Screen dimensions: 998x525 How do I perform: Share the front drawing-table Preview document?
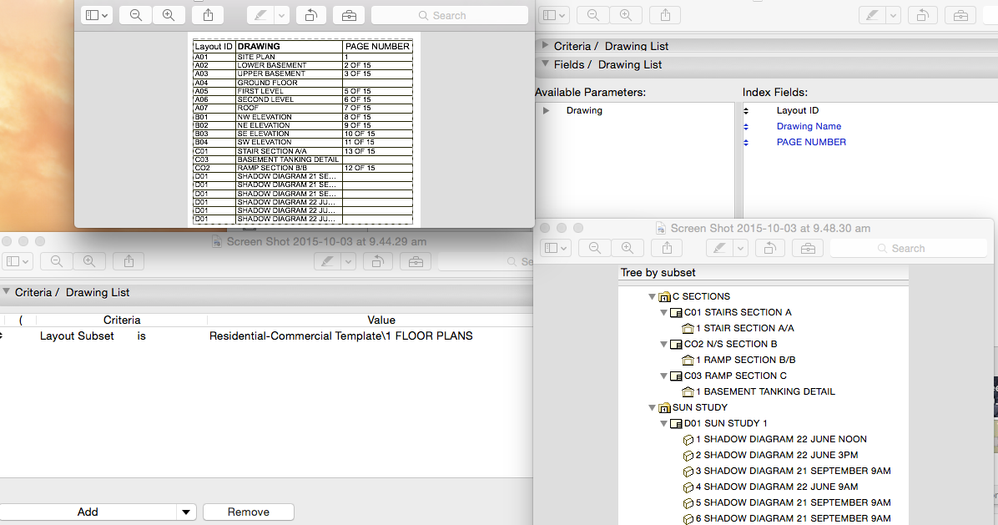208,15
